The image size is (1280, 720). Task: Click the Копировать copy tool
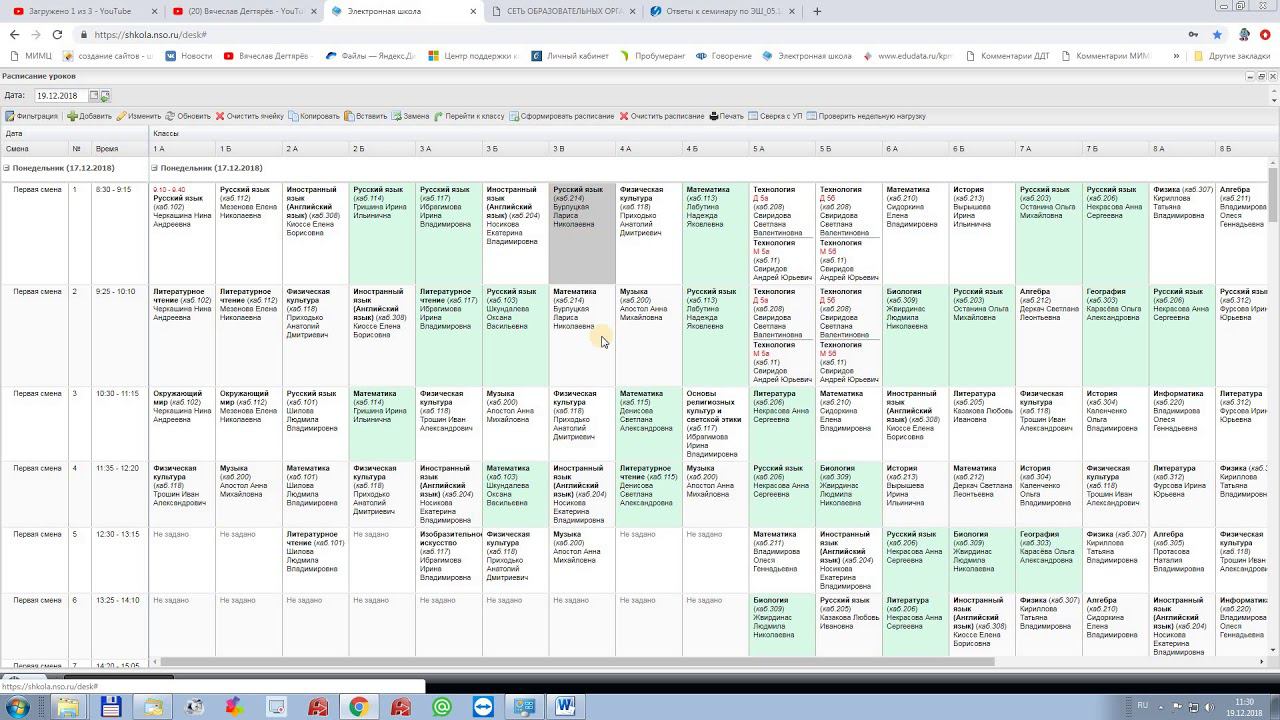[315, 116]
